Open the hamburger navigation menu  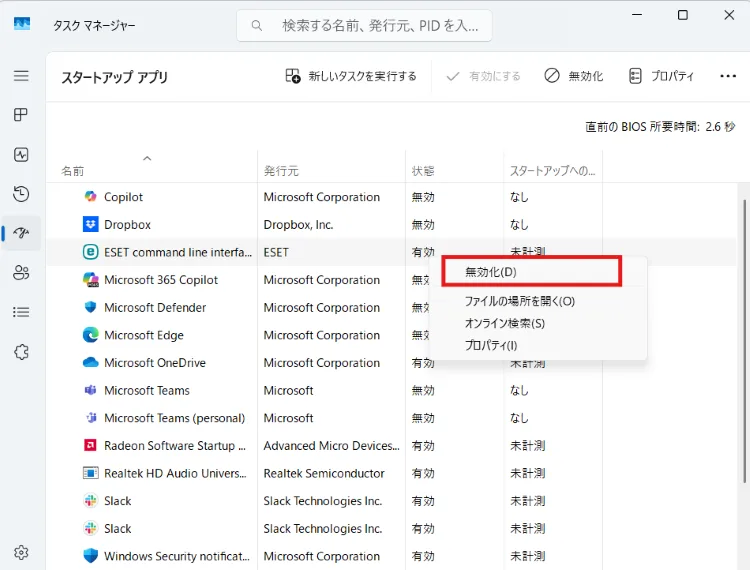(x=21, y=76)
